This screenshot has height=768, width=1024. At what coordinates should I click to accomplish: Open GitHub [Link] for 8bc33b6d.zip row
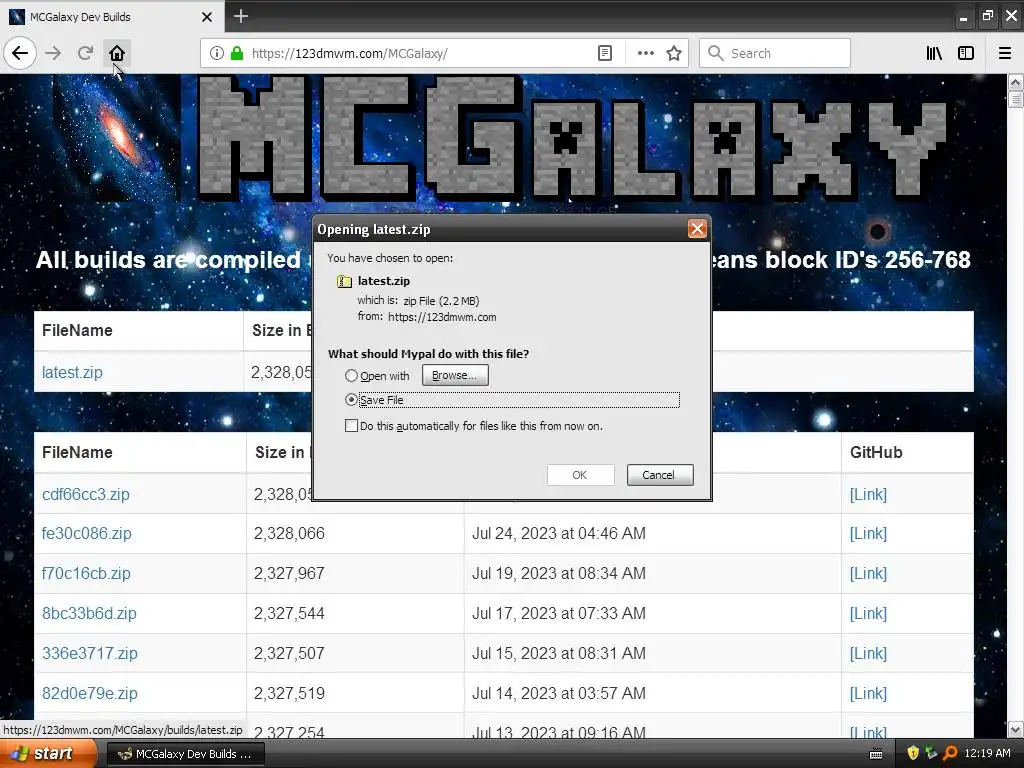(868, 613)
